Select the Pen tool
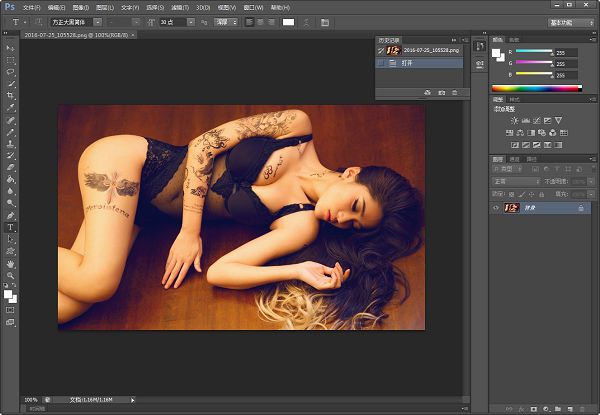600x415 pixels. click(10, 215)
